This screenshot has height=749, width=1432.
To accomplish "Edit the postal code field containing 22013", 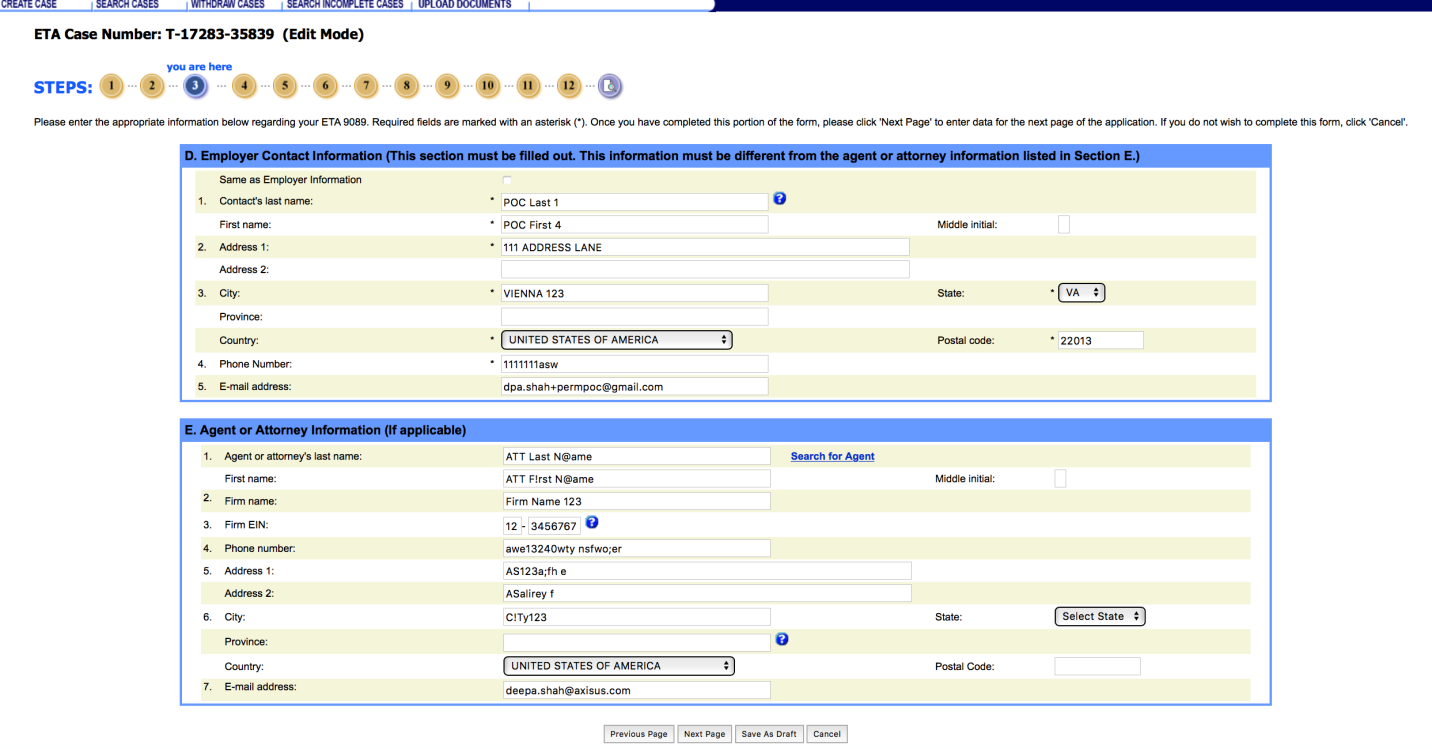I will click(x=1100, y=341).
